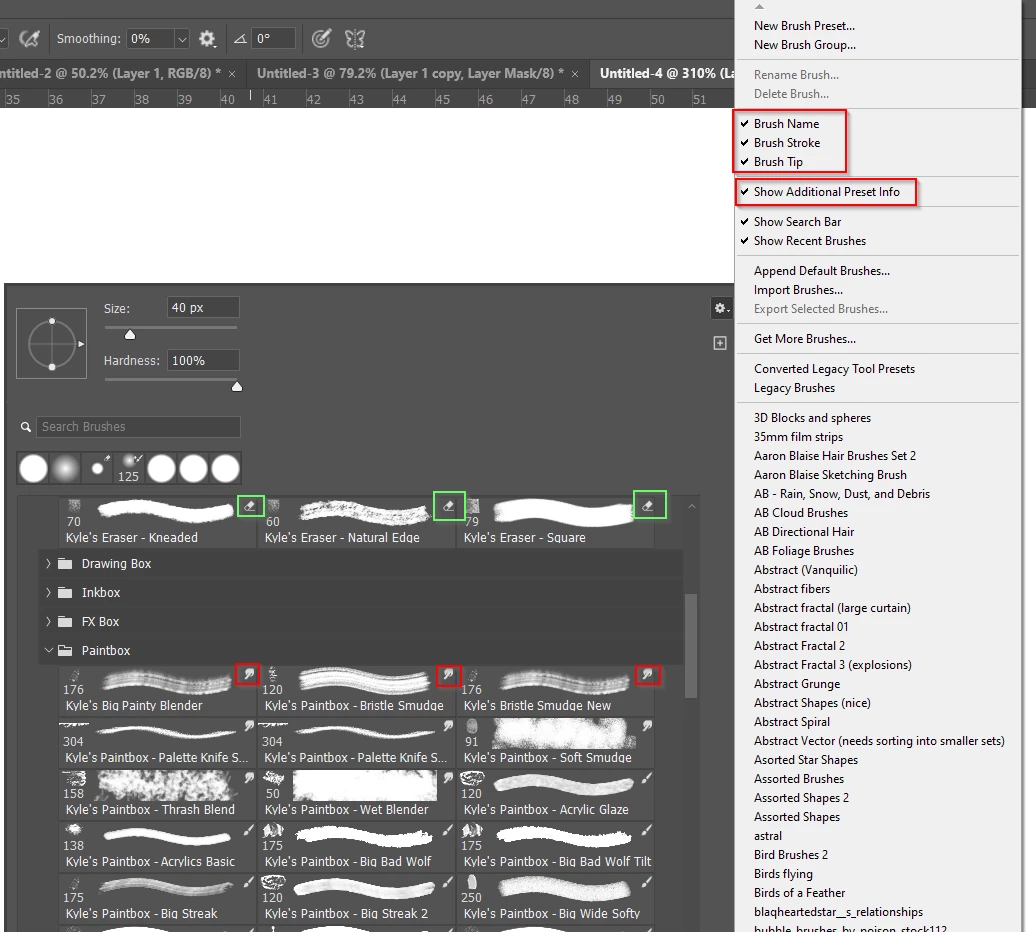Open the smoothing options gear icon
The width and height of the screenshot is (1036, 932).
click(207, 39)
